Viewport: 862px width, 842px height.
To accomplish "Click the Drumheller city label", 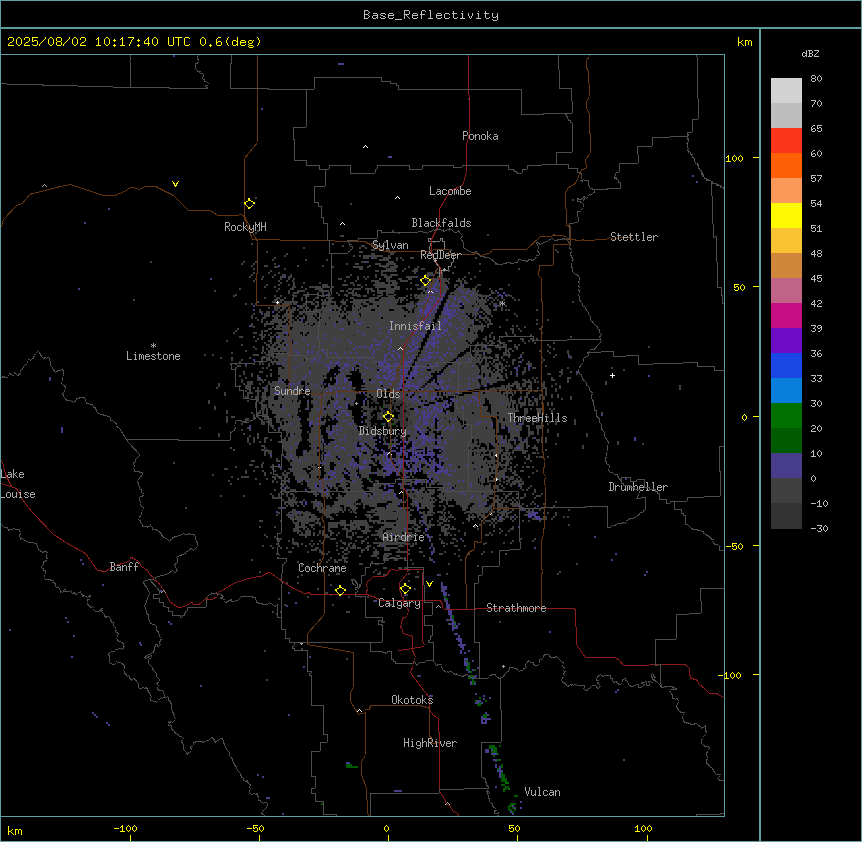I will (x=638, y=487).
